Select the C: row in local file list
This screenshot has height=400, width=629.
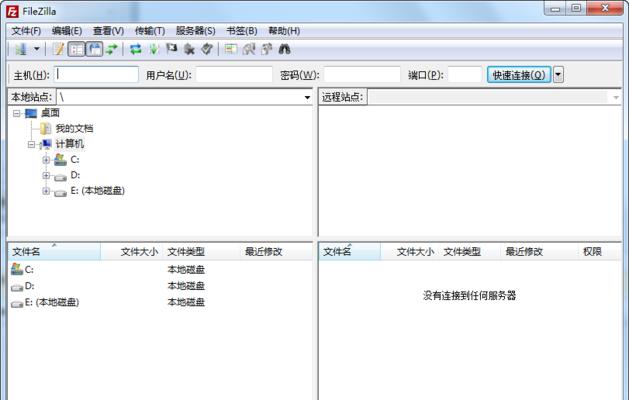click(160, 269)
